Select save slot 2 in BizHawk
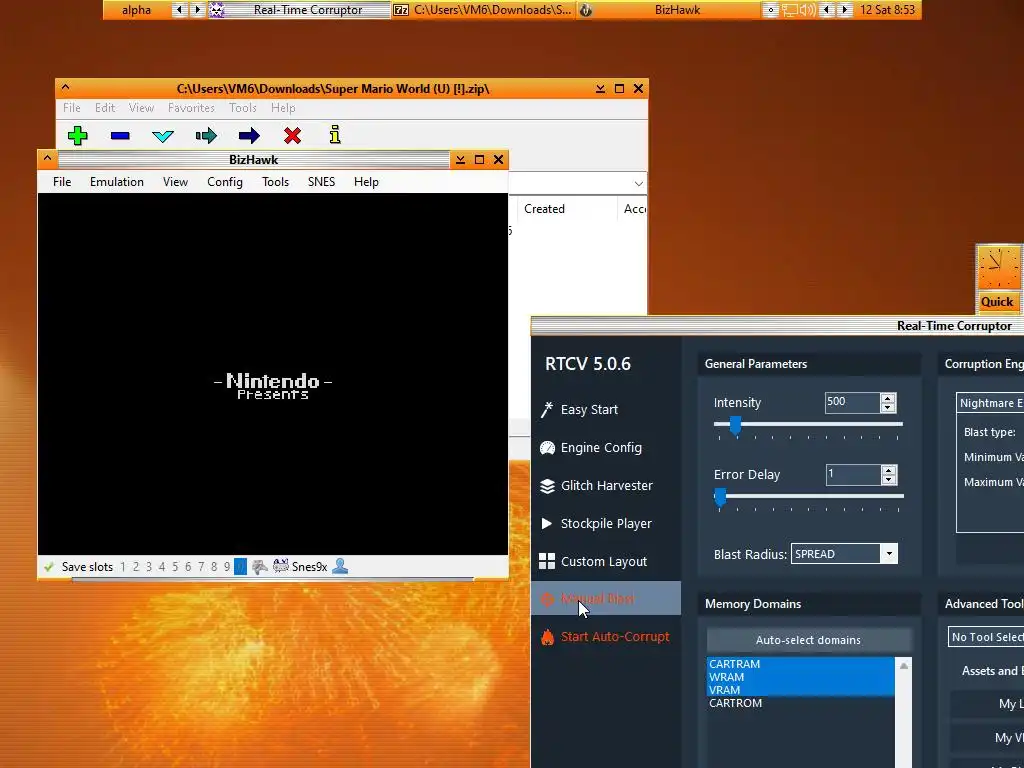Image resolution: width=1024 pixels, height=768 pixels. pos(136,567)
